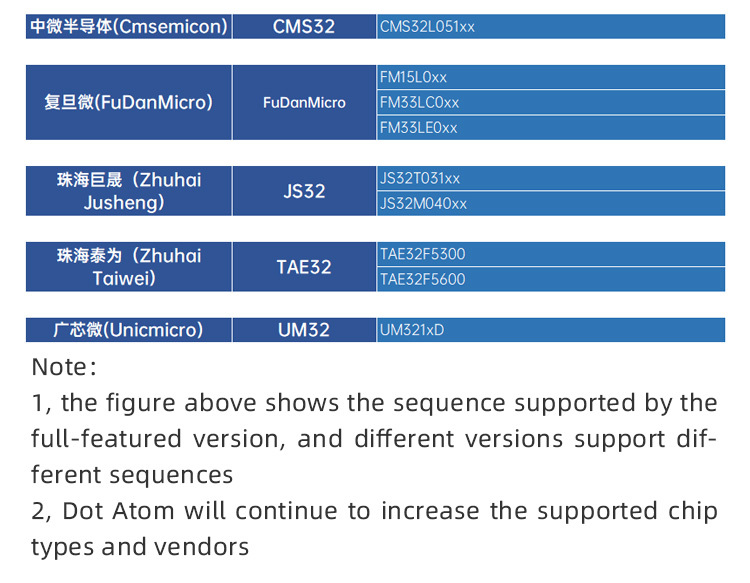Select the CMS32 series cell
This screenshot has width=750, height=583.
(304, 26)
